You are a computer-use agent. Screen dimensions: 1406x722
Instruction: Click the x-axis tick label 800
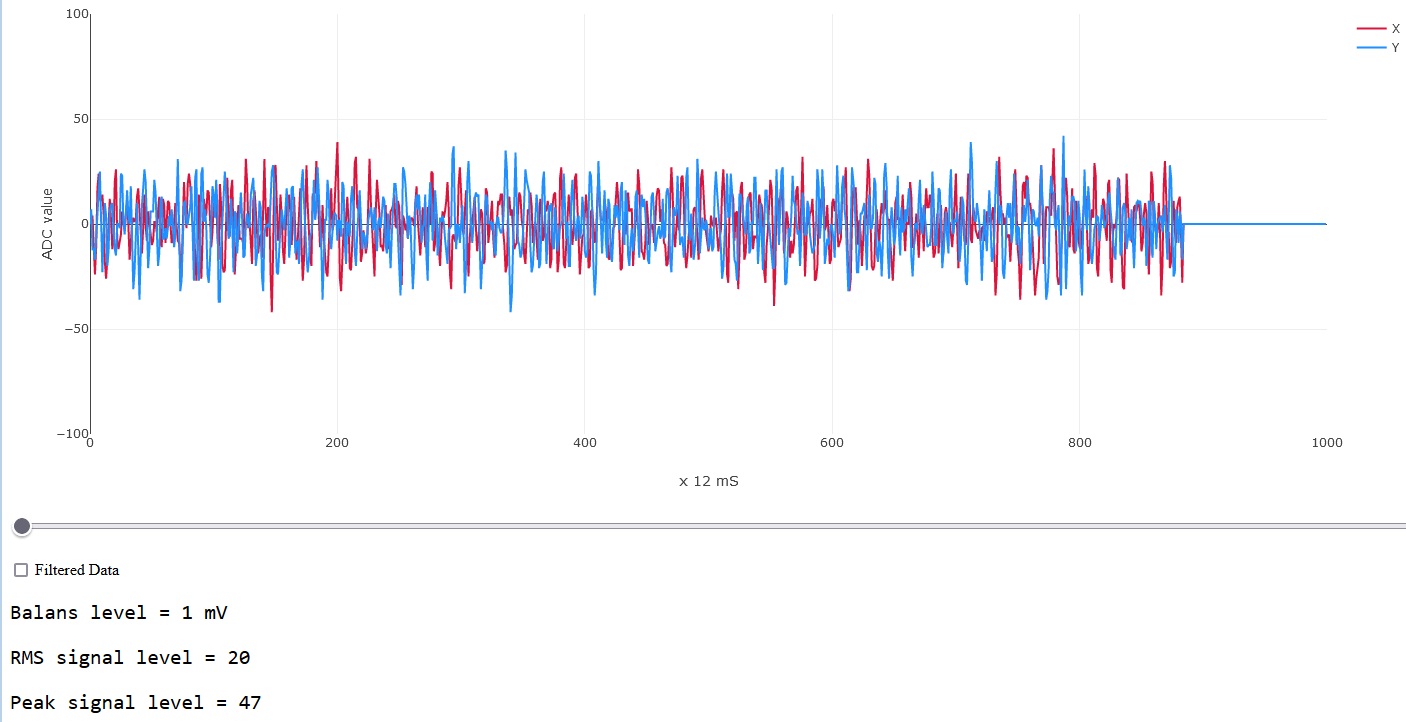[1080, 443]
